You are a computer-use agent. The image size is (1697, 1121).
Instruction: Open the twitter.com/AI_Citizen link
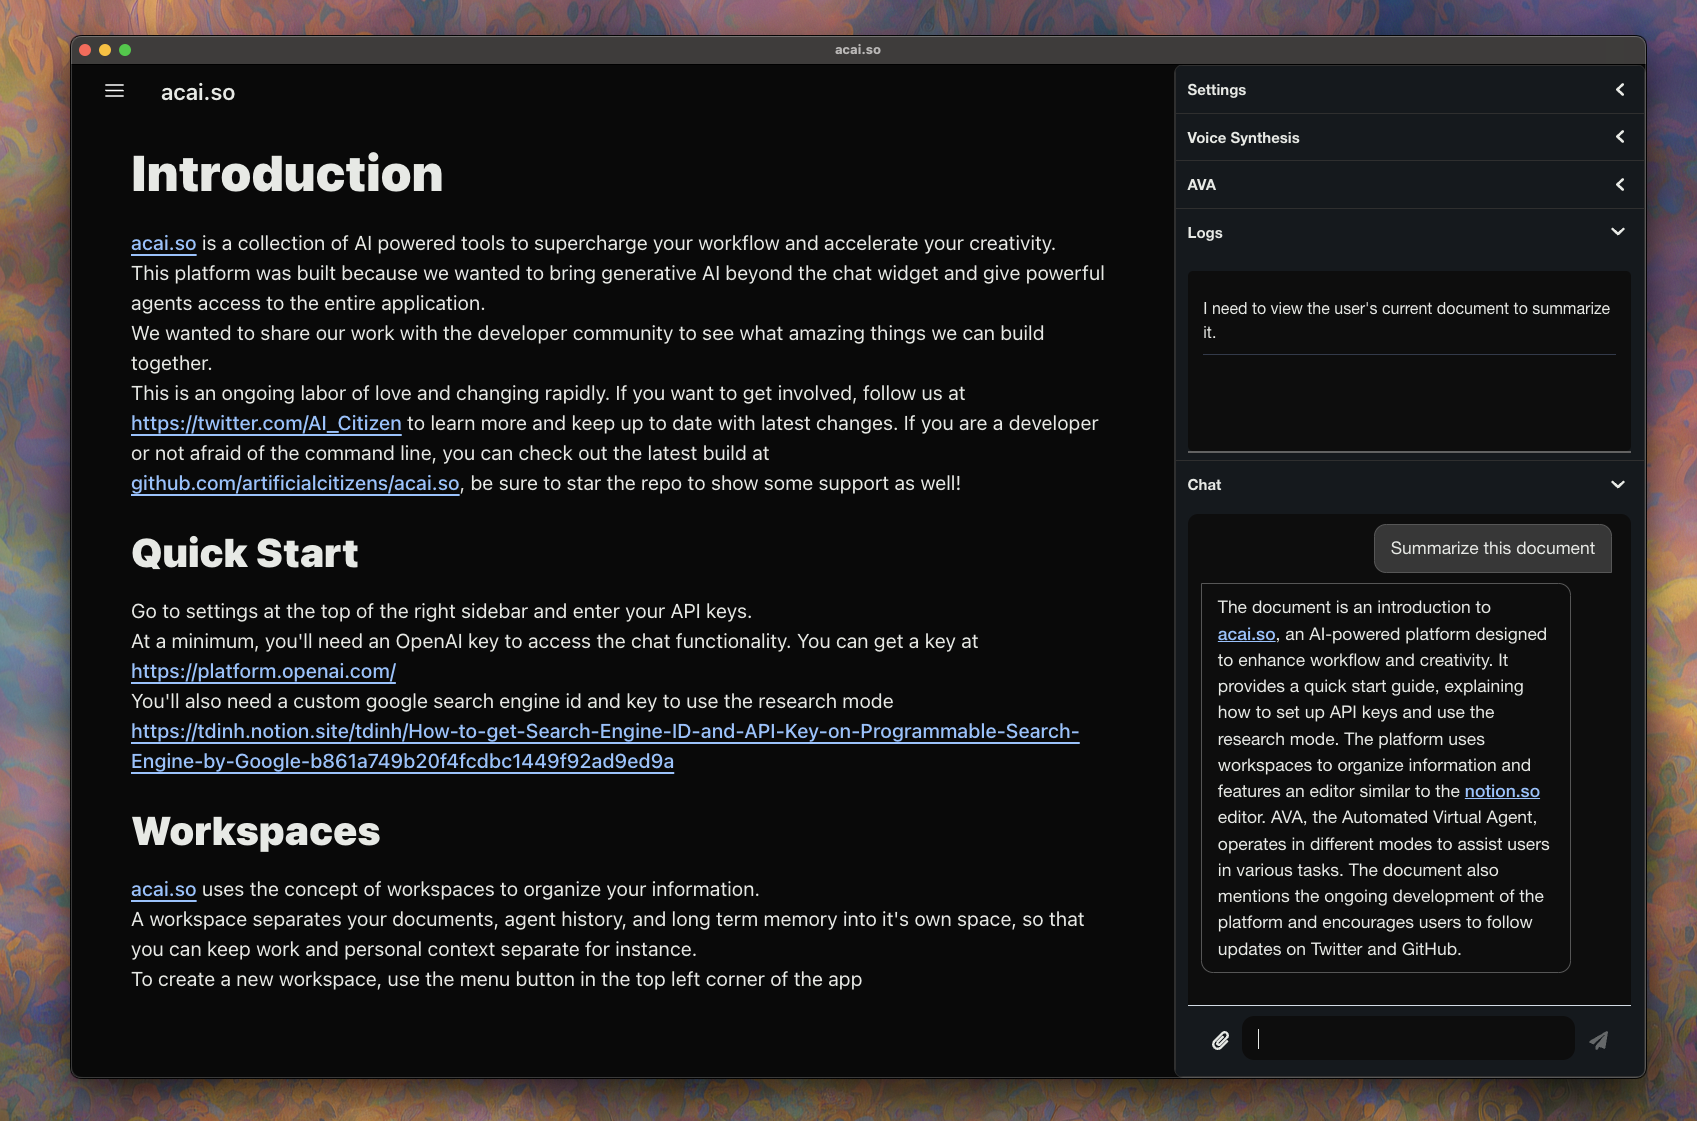266,423
